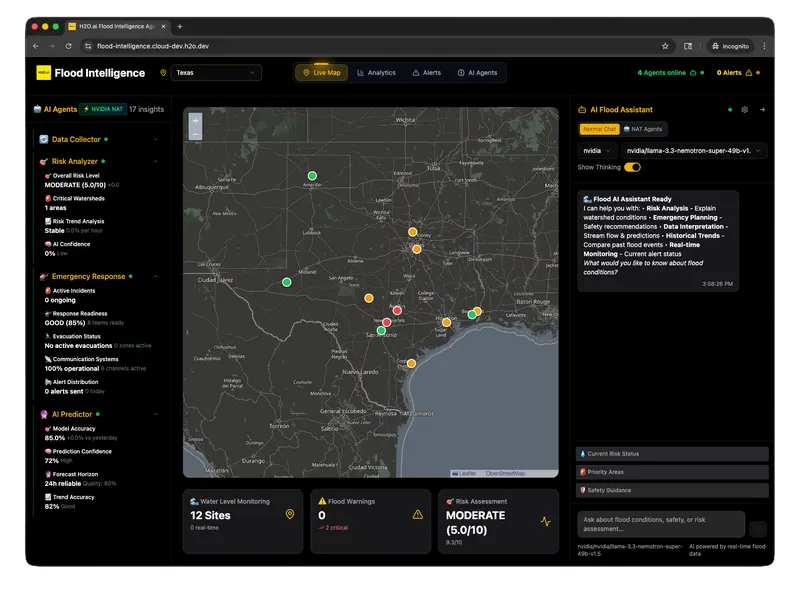
Task: Click the Safety Guidance suggestion
Action: 672,490
